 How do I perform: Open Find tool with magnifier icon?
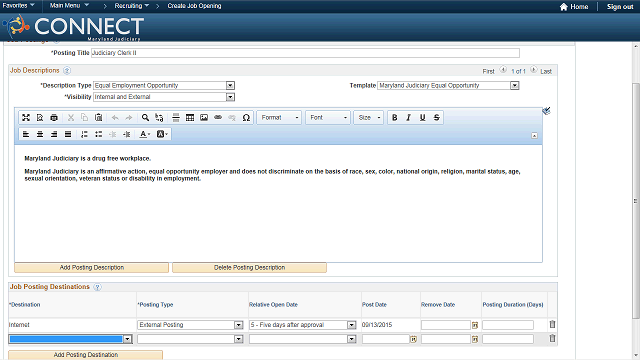click(x=145, y=118)
